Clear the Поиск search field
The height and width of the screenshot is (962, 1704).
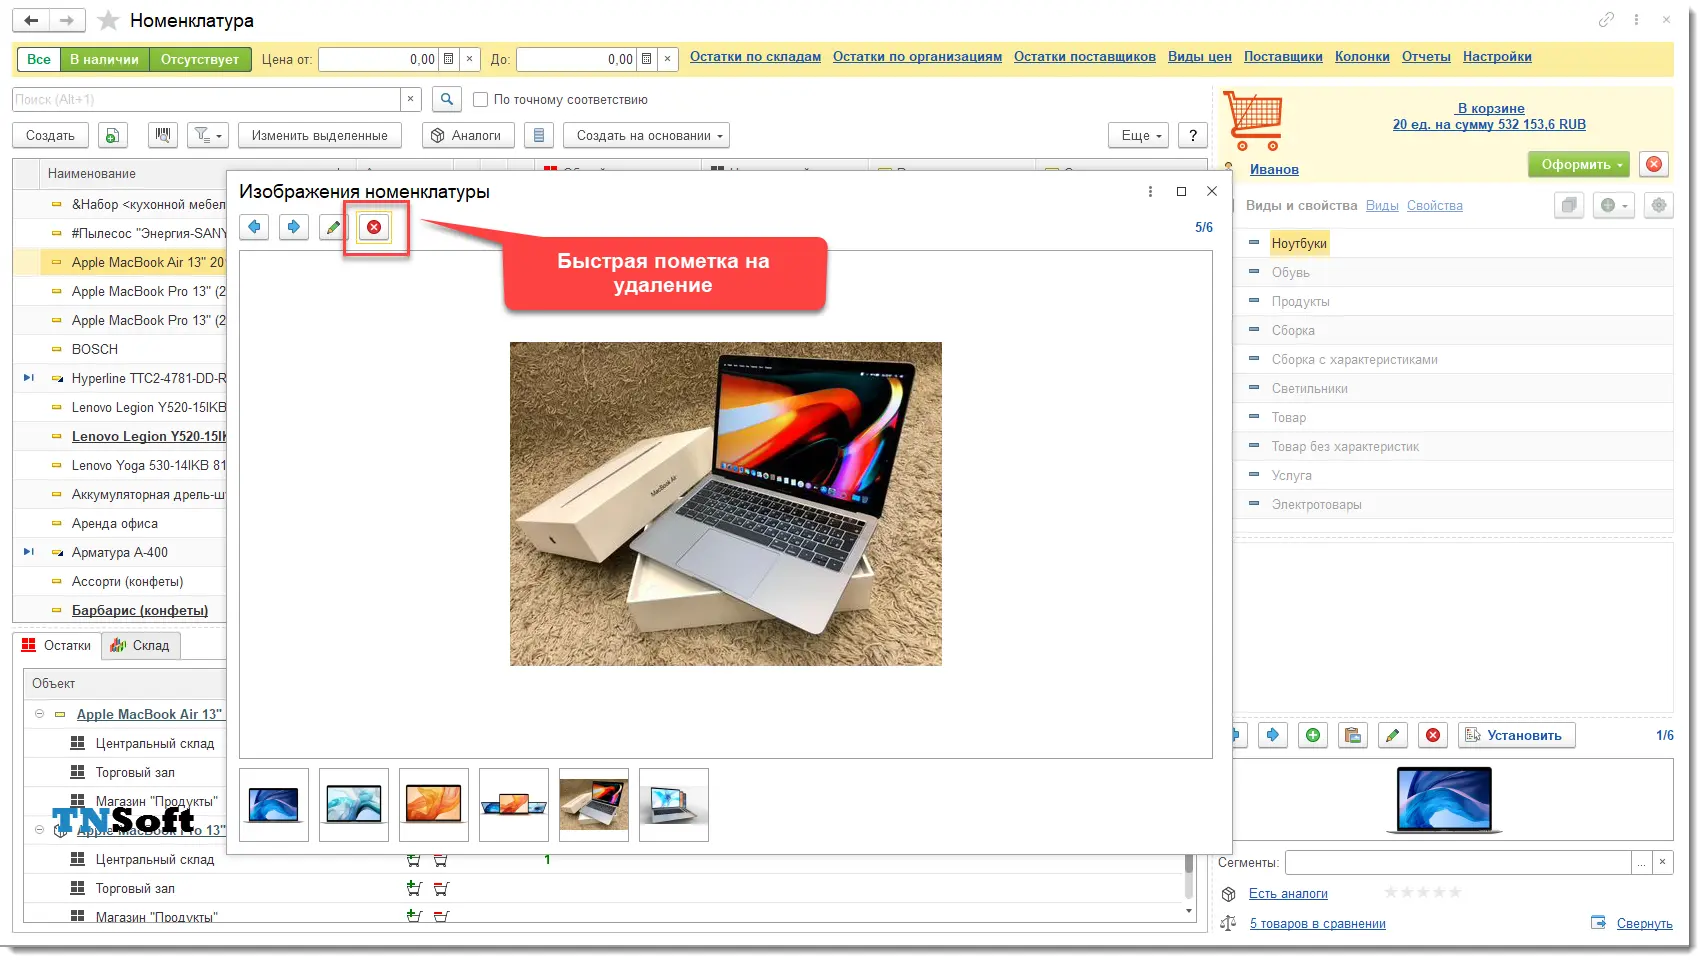[x=410, y=99]
